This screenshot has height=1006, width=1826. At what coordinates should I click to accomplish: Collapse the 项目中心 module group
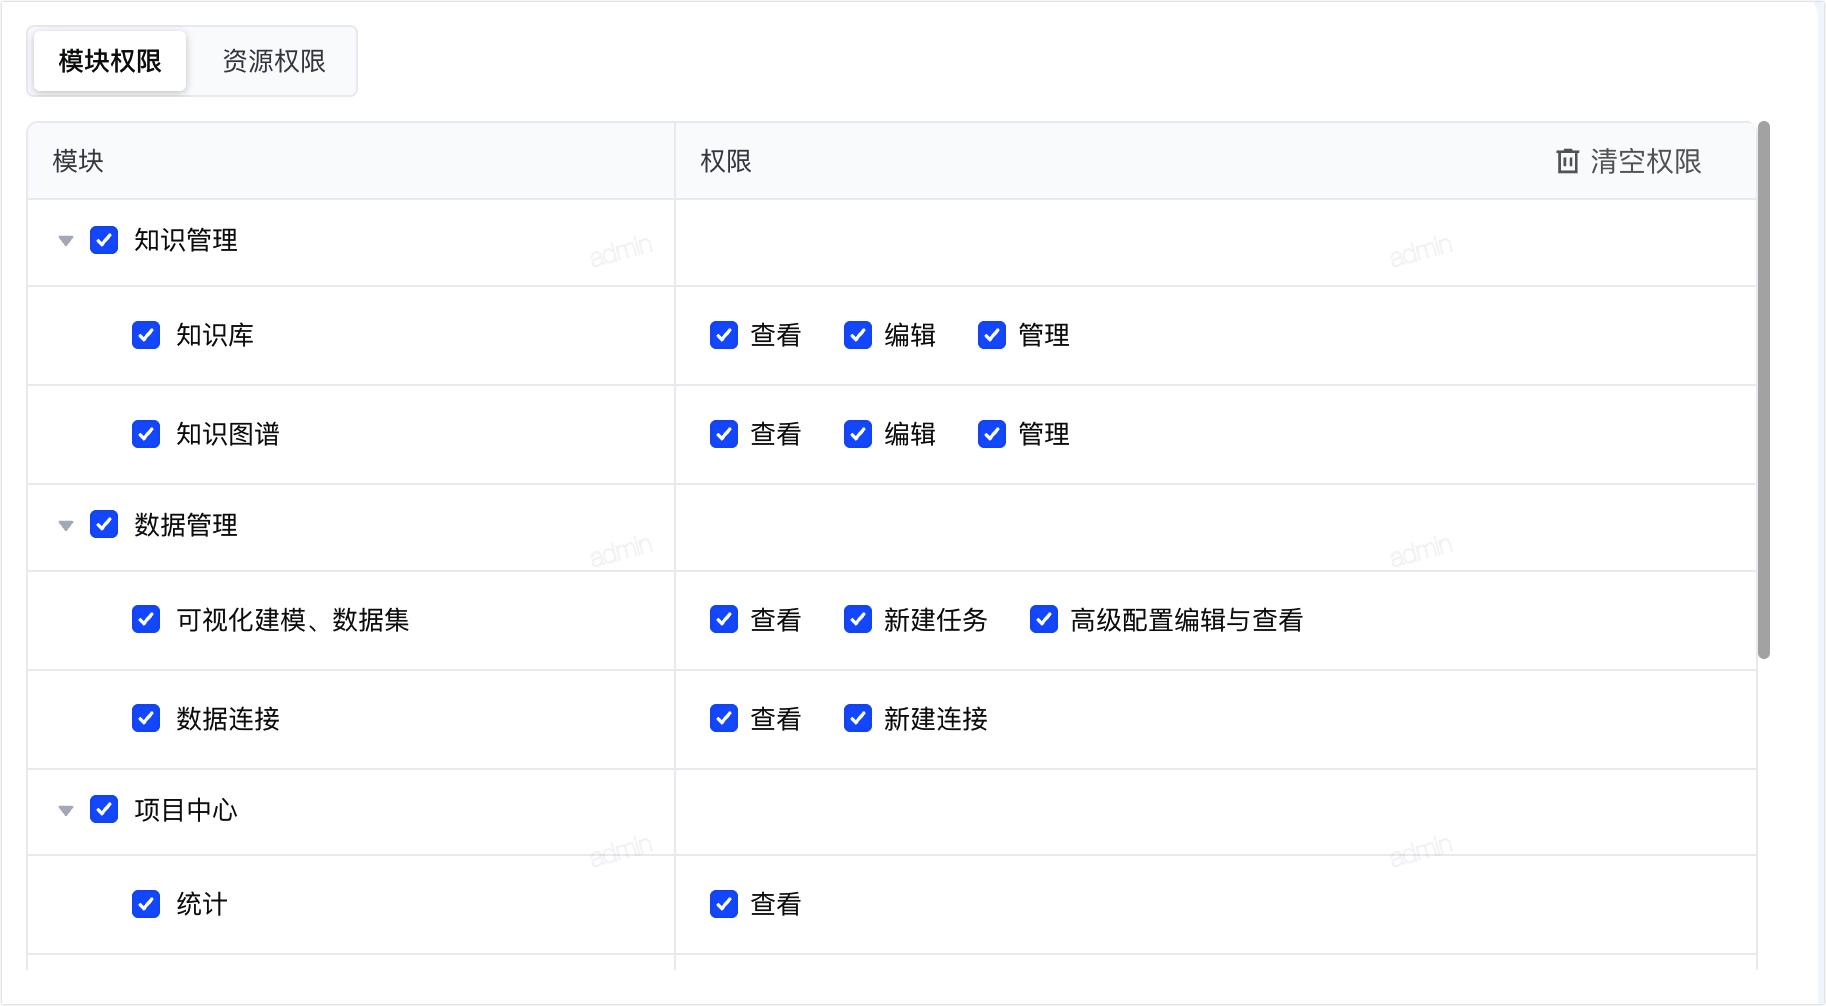point(66,811)
